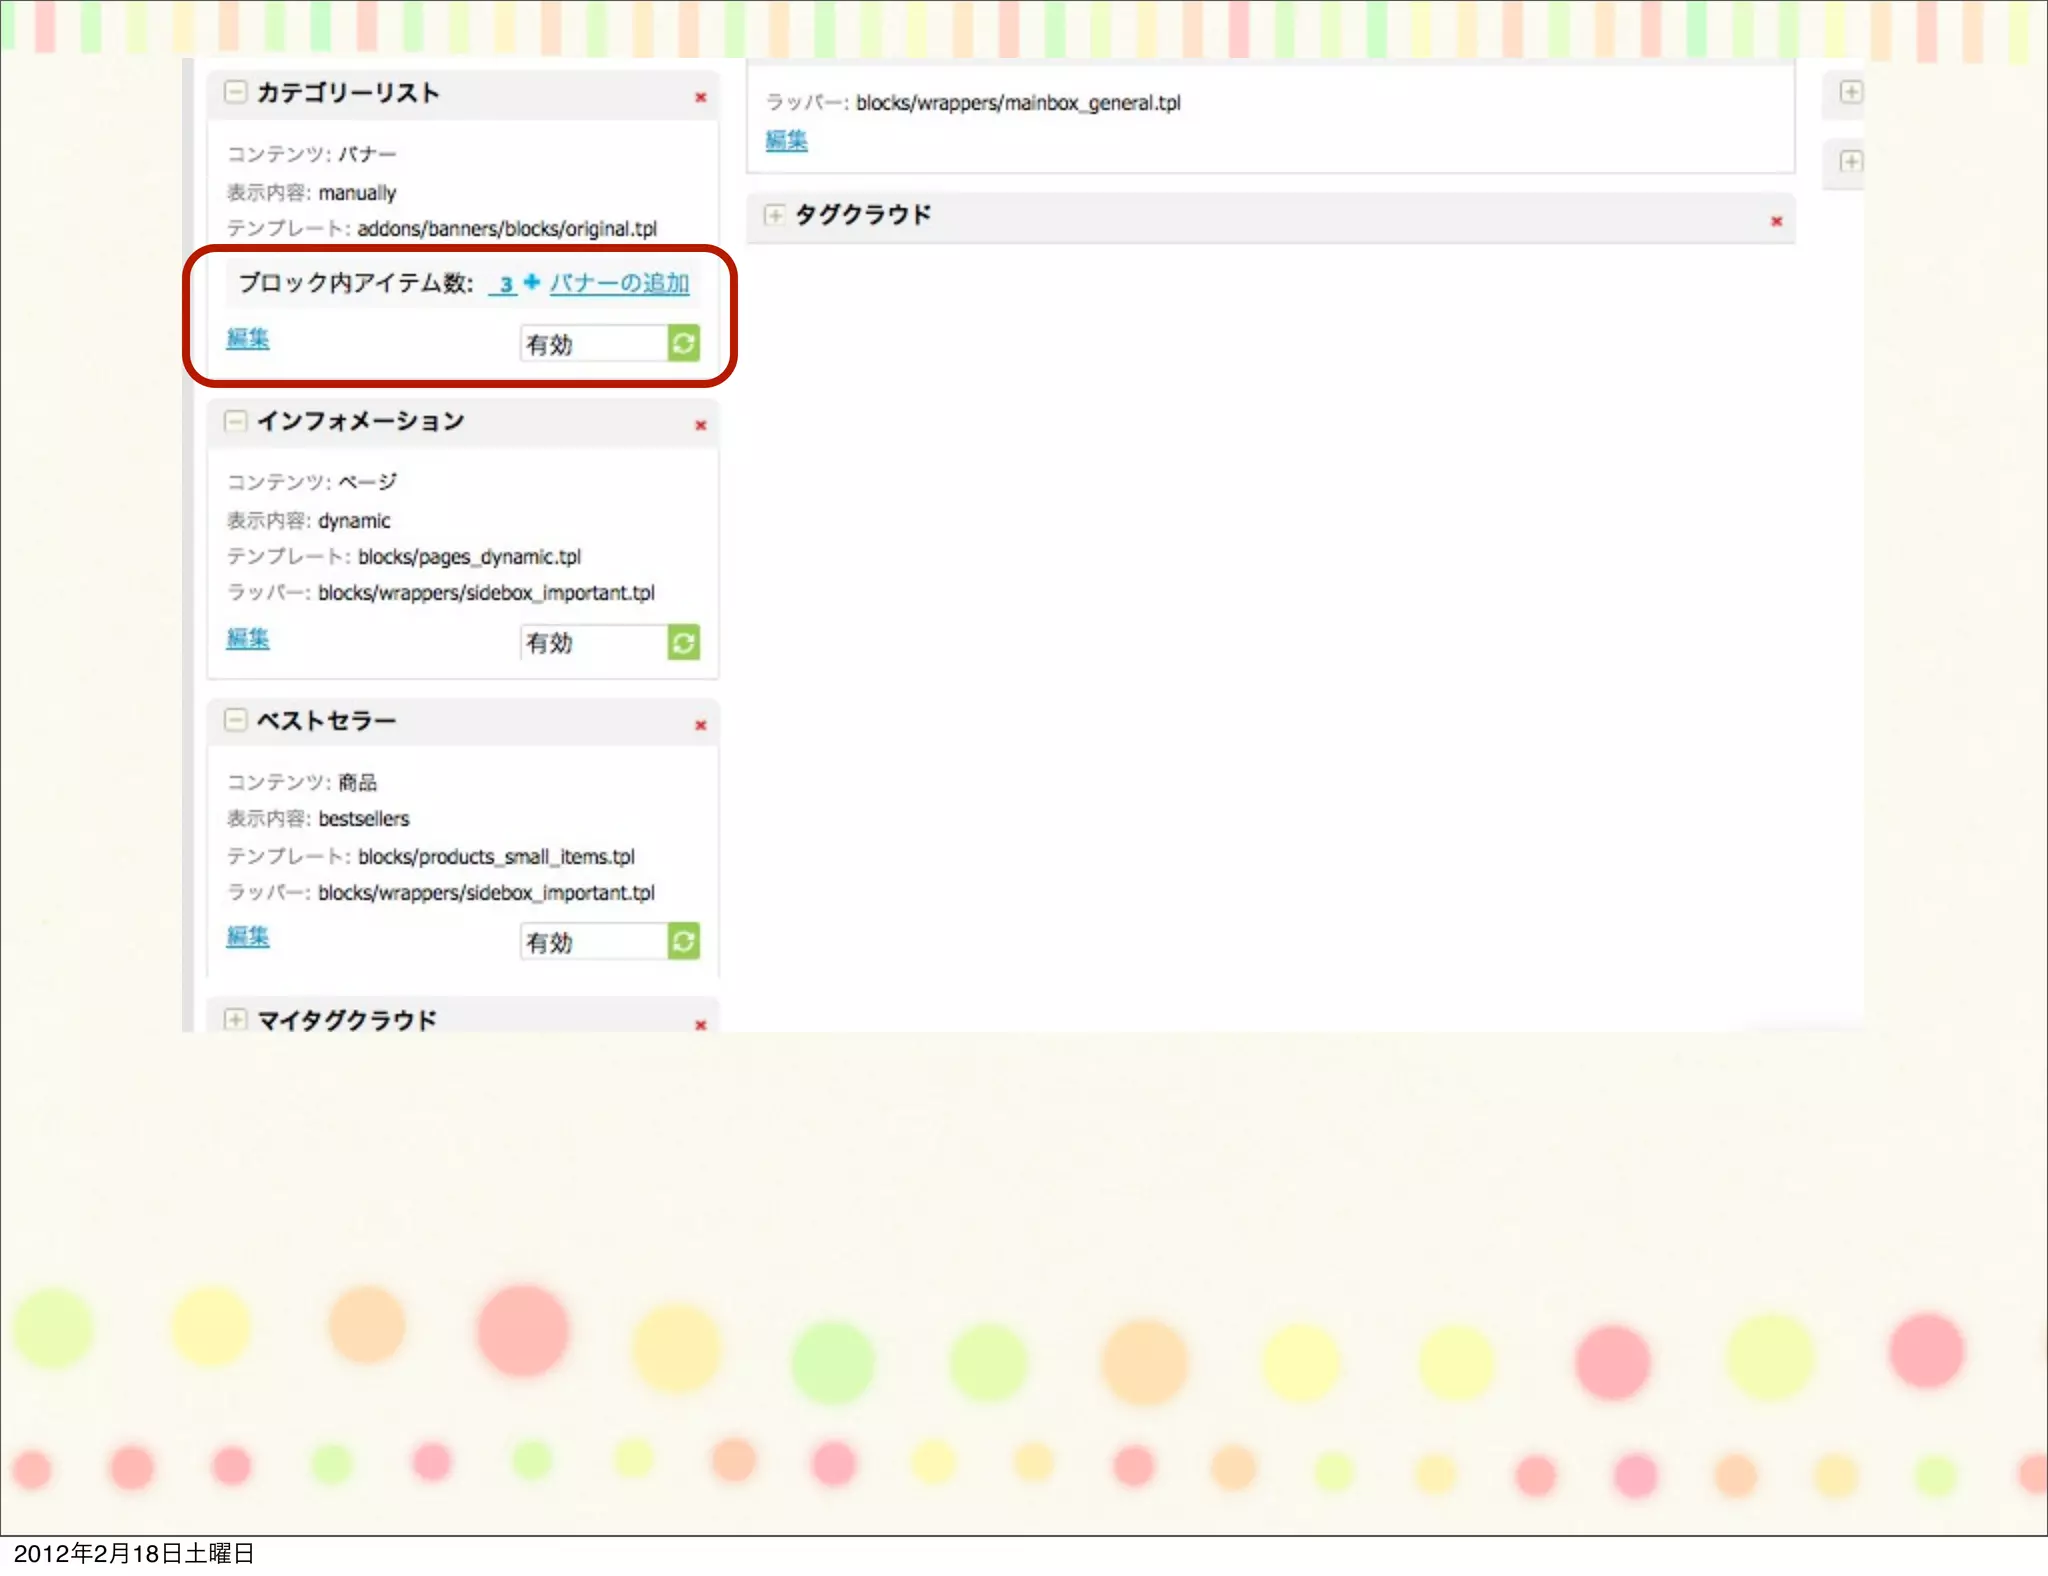Click green refresh icon in カテゴリーリスト block
Viewport: 2048px width, 1576px height.
point(684,343)
